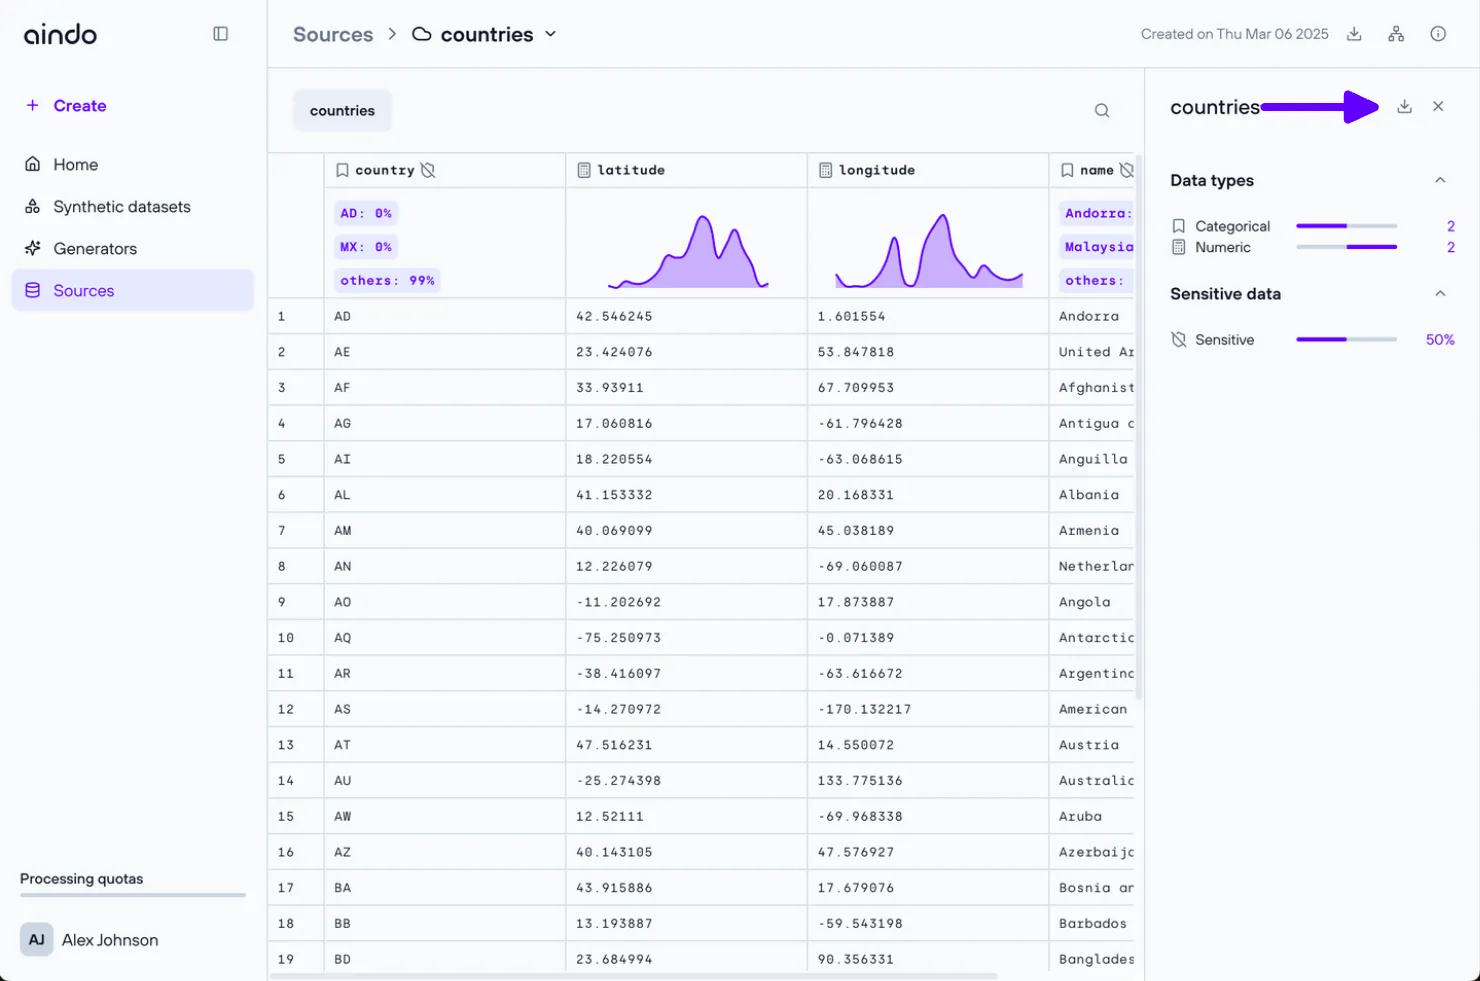Download countries from the side panel
This screenshot has height=981, width=1480.
pyautogui.click(x=1404, y=106)
